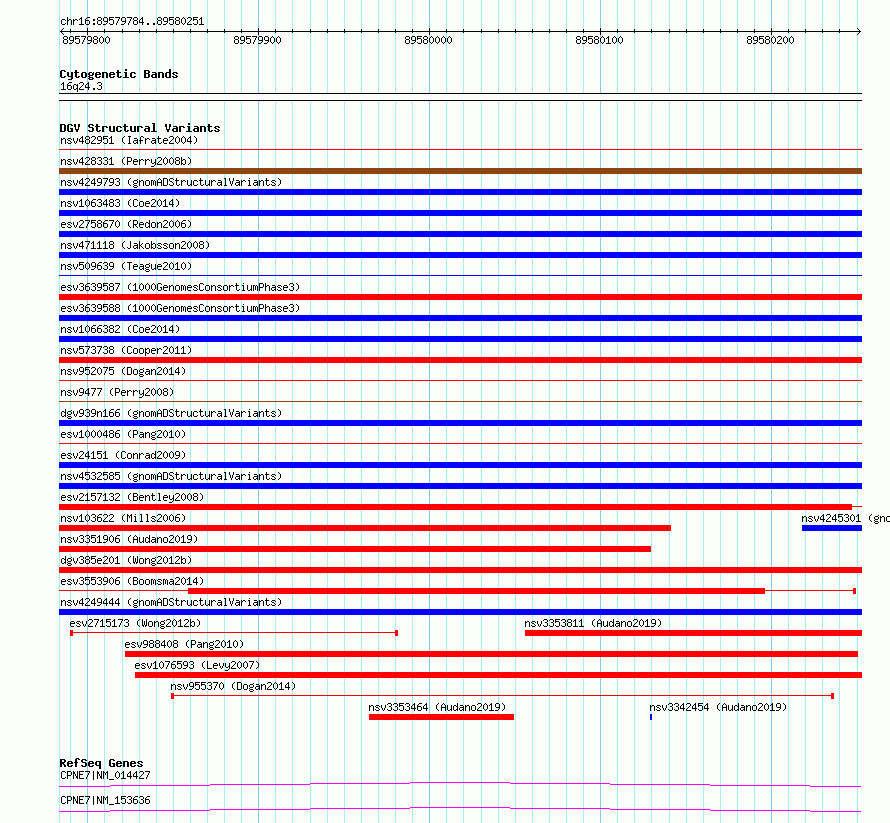Select the esv2715173 (Wong2012b) label
This screenshot has height=823, width=890.
[x=135, y=623]
